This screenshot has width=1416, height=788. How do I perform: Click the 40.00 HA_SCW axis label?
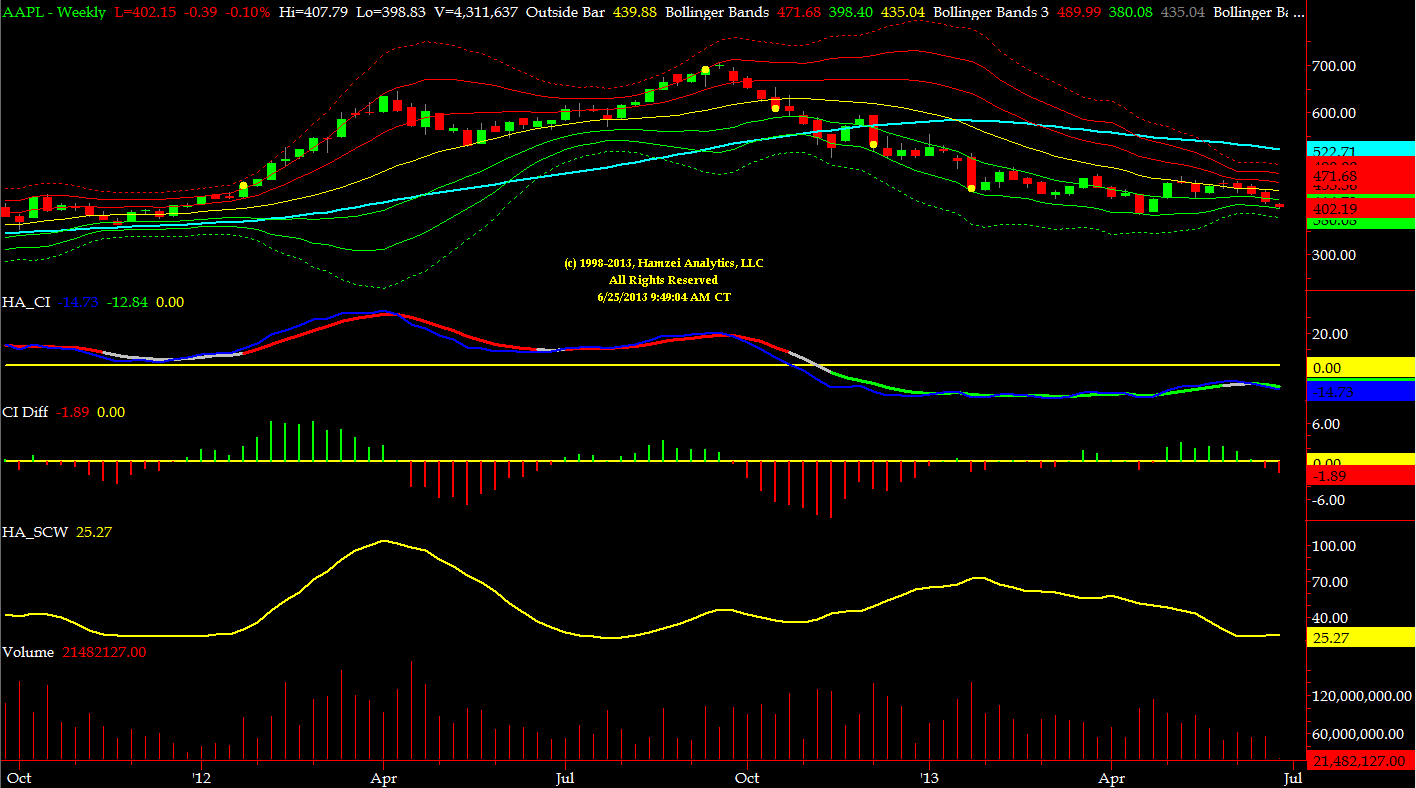(x=1329, y=618)
